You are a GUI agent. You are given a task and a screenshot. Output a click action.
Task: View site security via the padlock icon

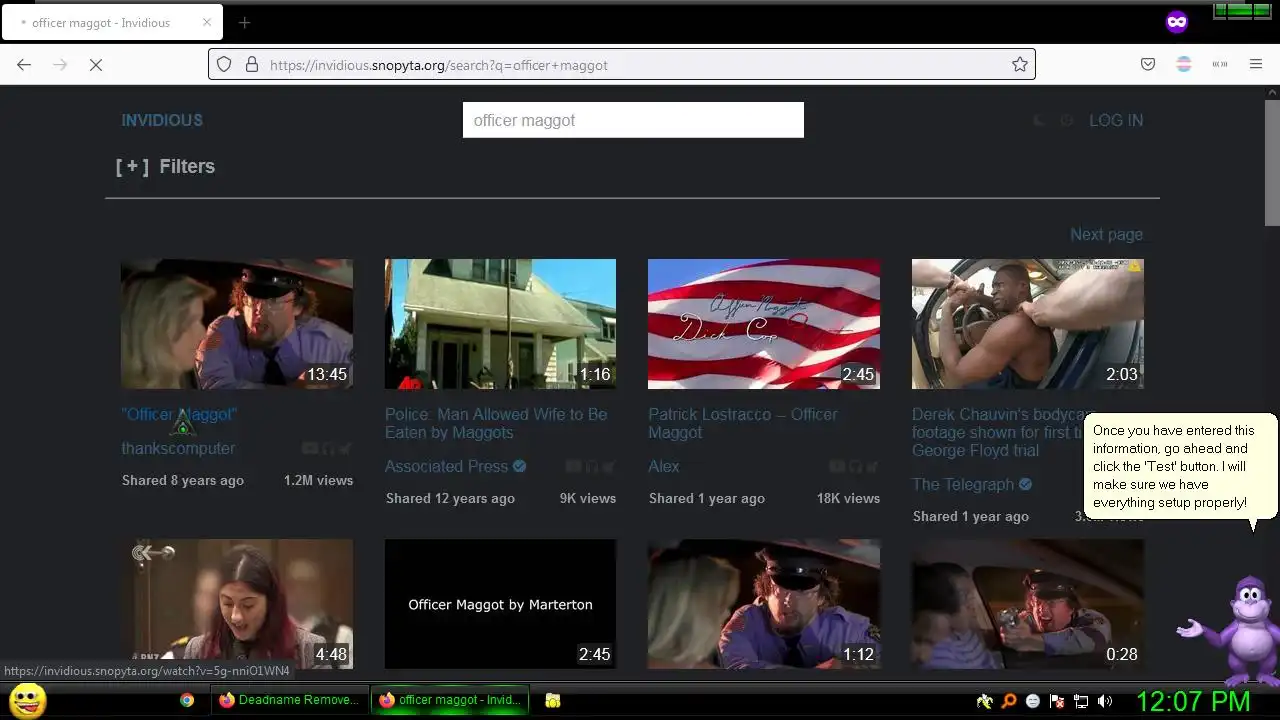(x=252, y=64)
